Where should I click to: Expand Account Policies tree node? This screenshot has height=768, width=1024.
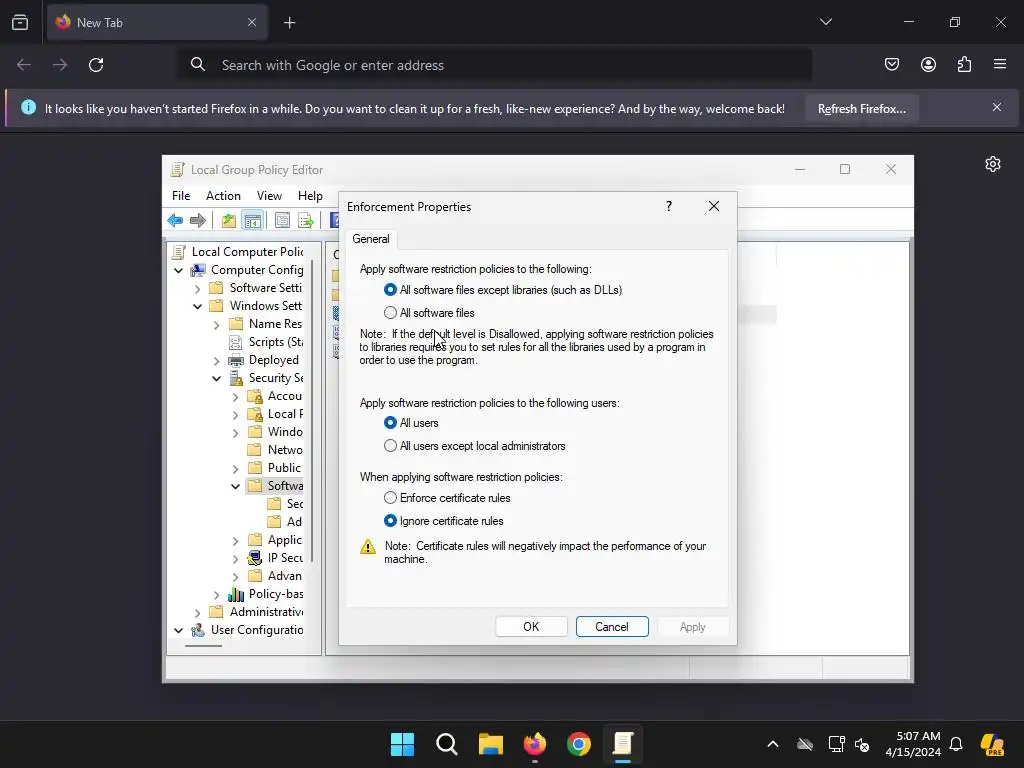[x=235, y=396]
